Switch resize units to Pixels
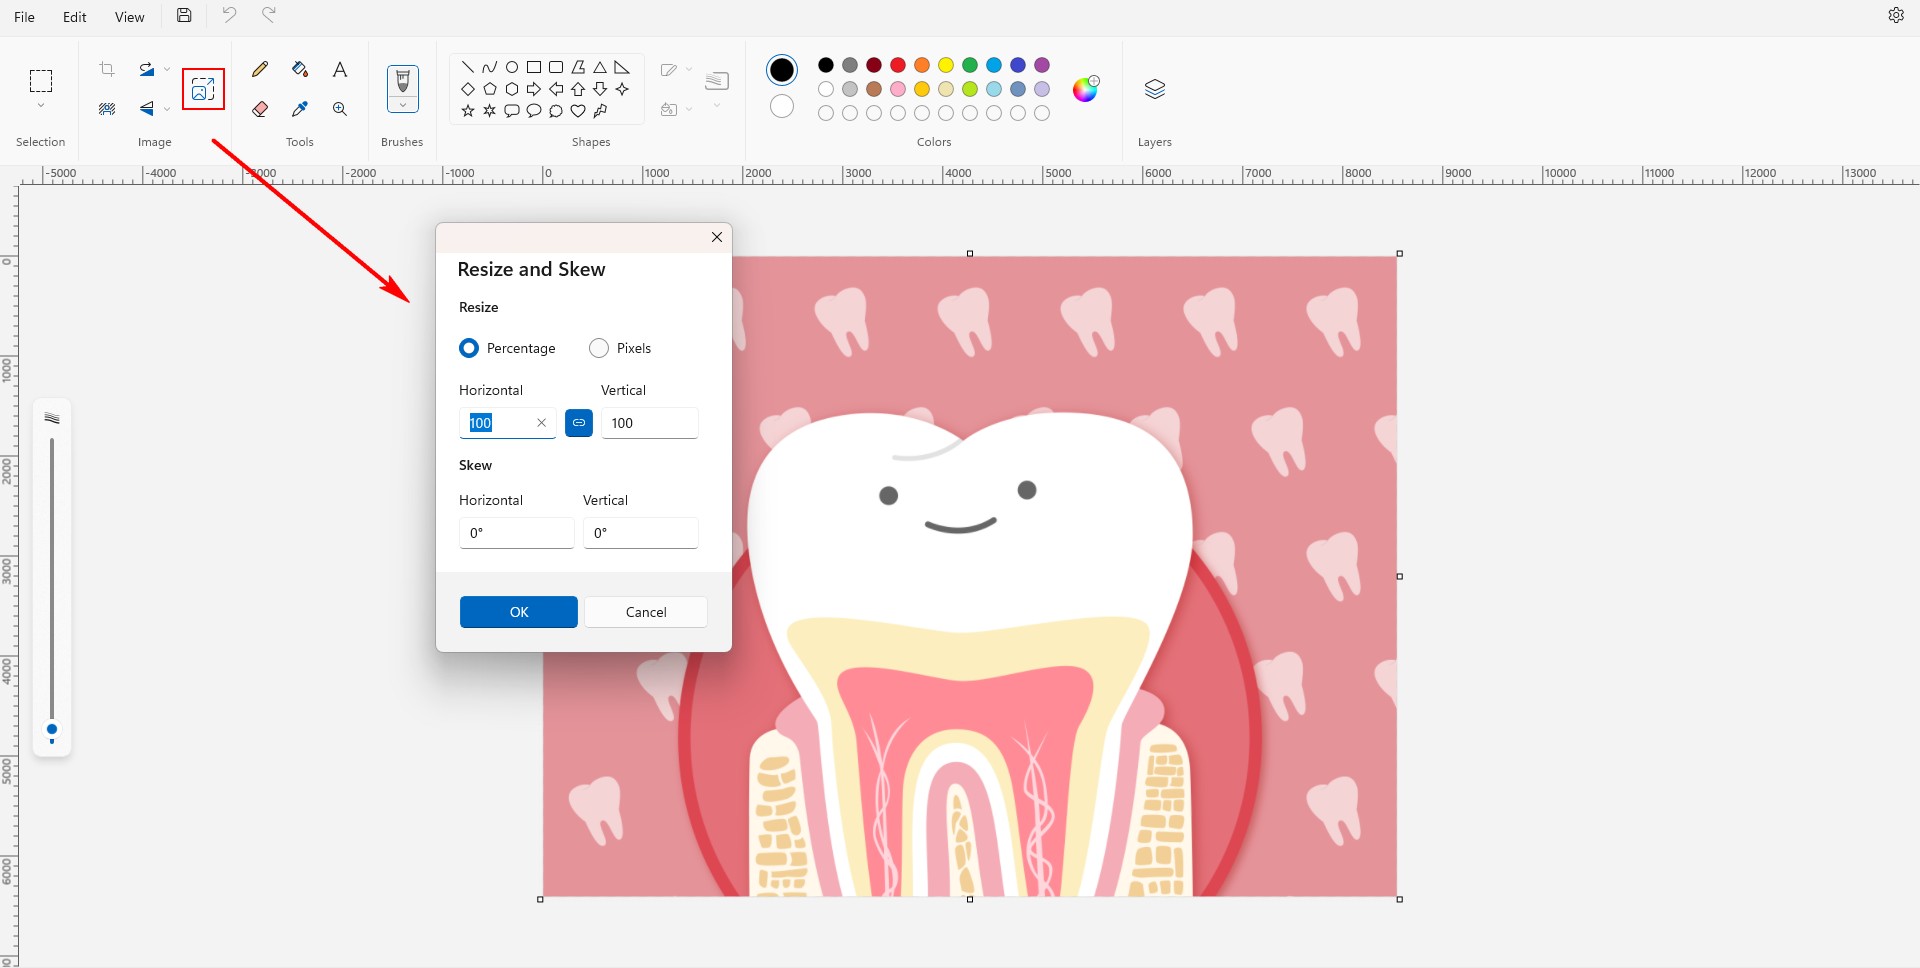Viewport: 1920px width, 968px height. (x=599, y=348)
